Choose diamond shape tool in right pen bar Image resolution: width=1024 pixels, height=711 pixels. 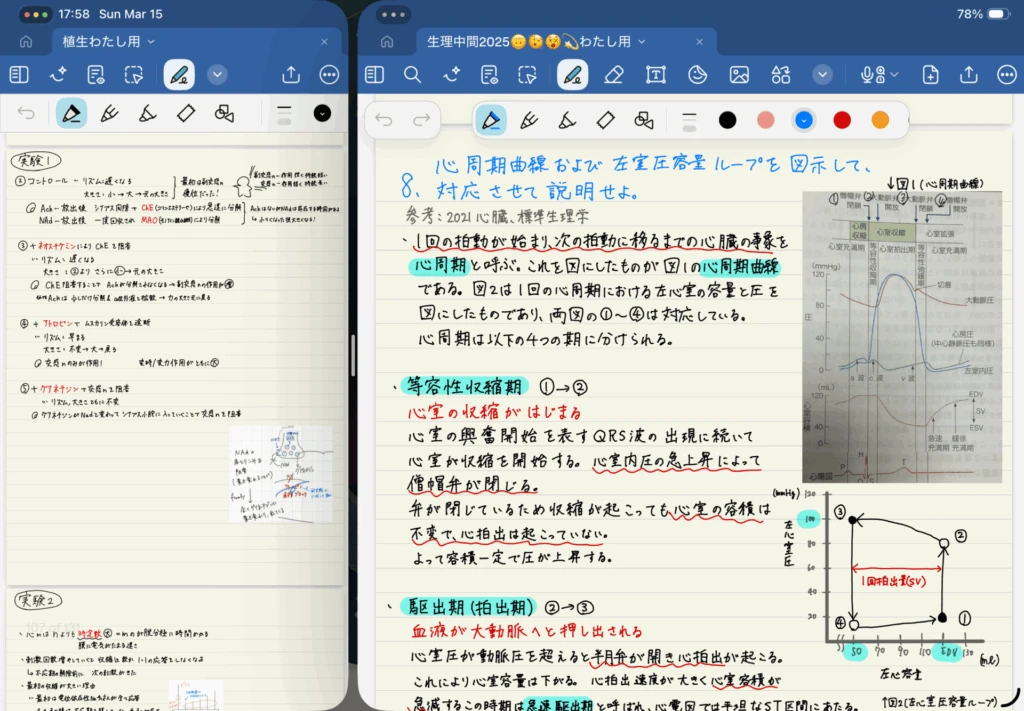click(x=605, y=120)
